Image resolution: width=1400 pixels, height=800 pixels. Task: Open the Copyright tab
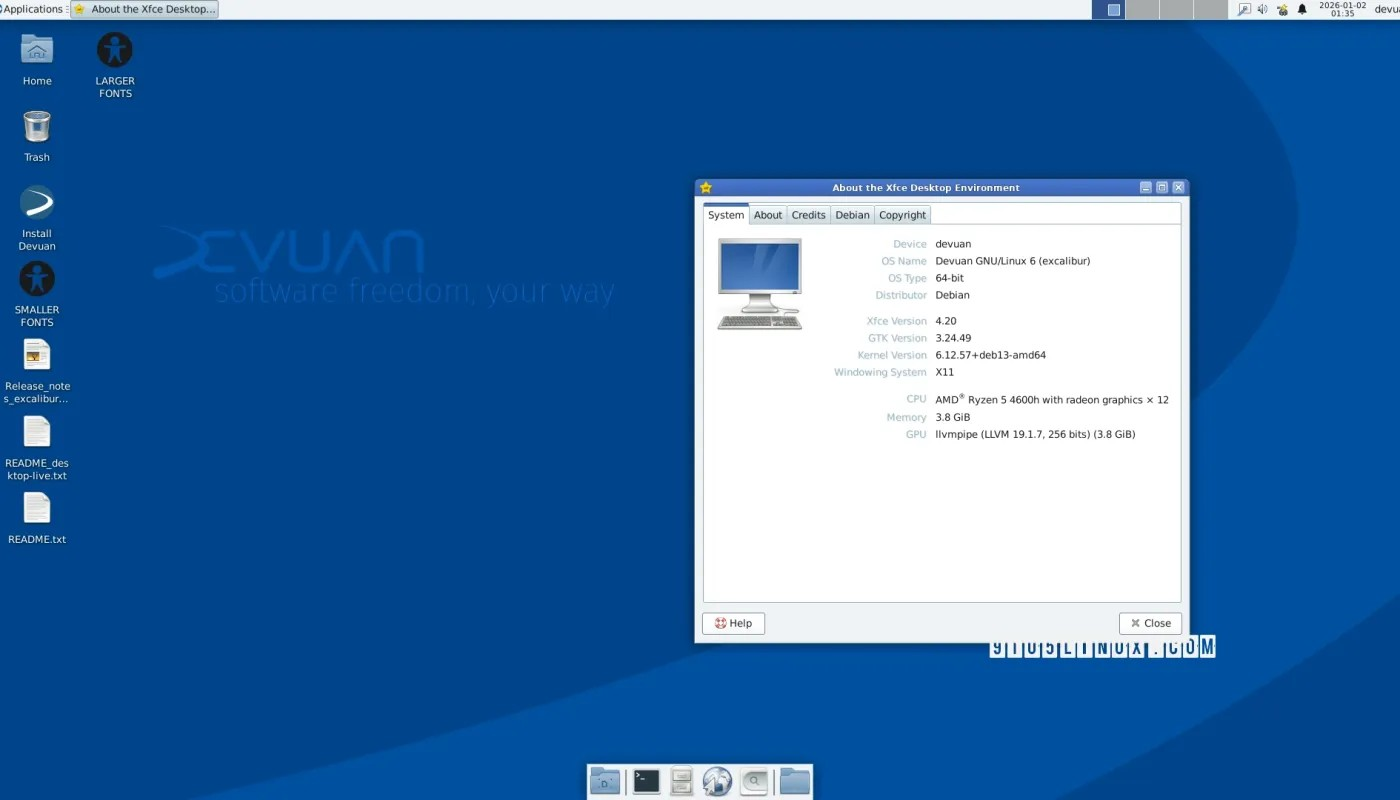click(x=902, y=214)
